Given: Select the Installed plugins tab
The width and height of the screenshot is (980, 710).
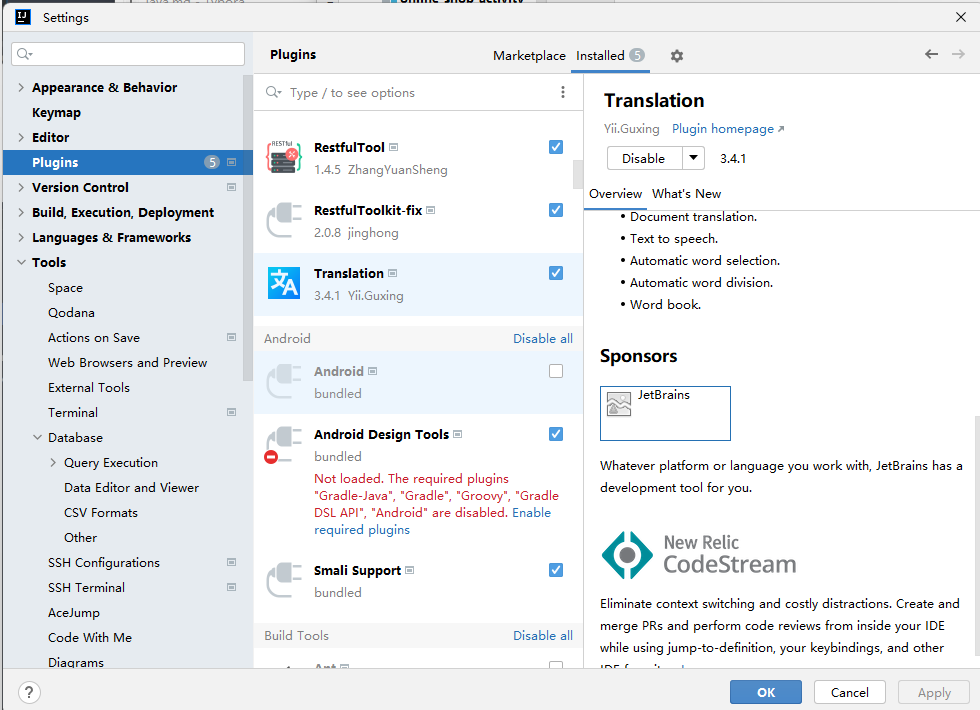Looking at the screenshot, I should [609, 56].
